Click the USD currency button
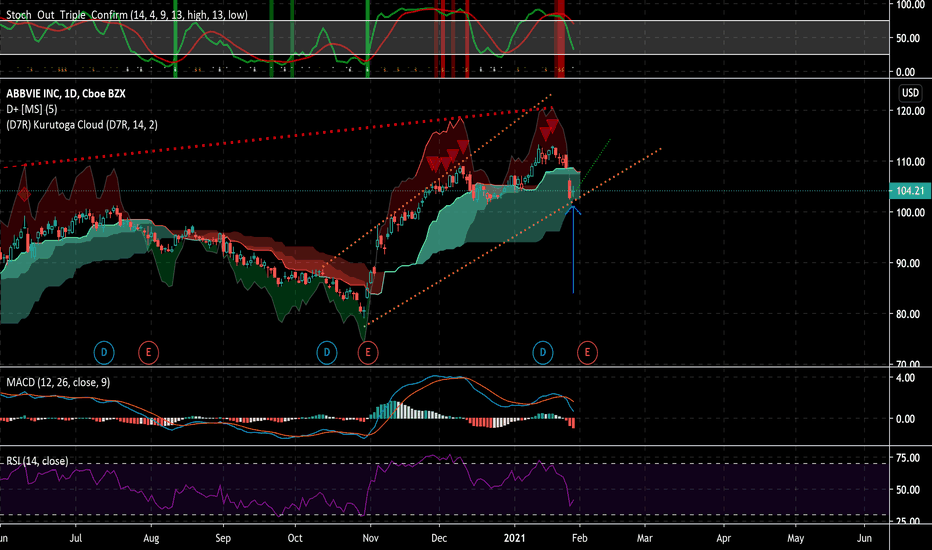This screenshot has width=932, height=550. (x=910, y=93)
